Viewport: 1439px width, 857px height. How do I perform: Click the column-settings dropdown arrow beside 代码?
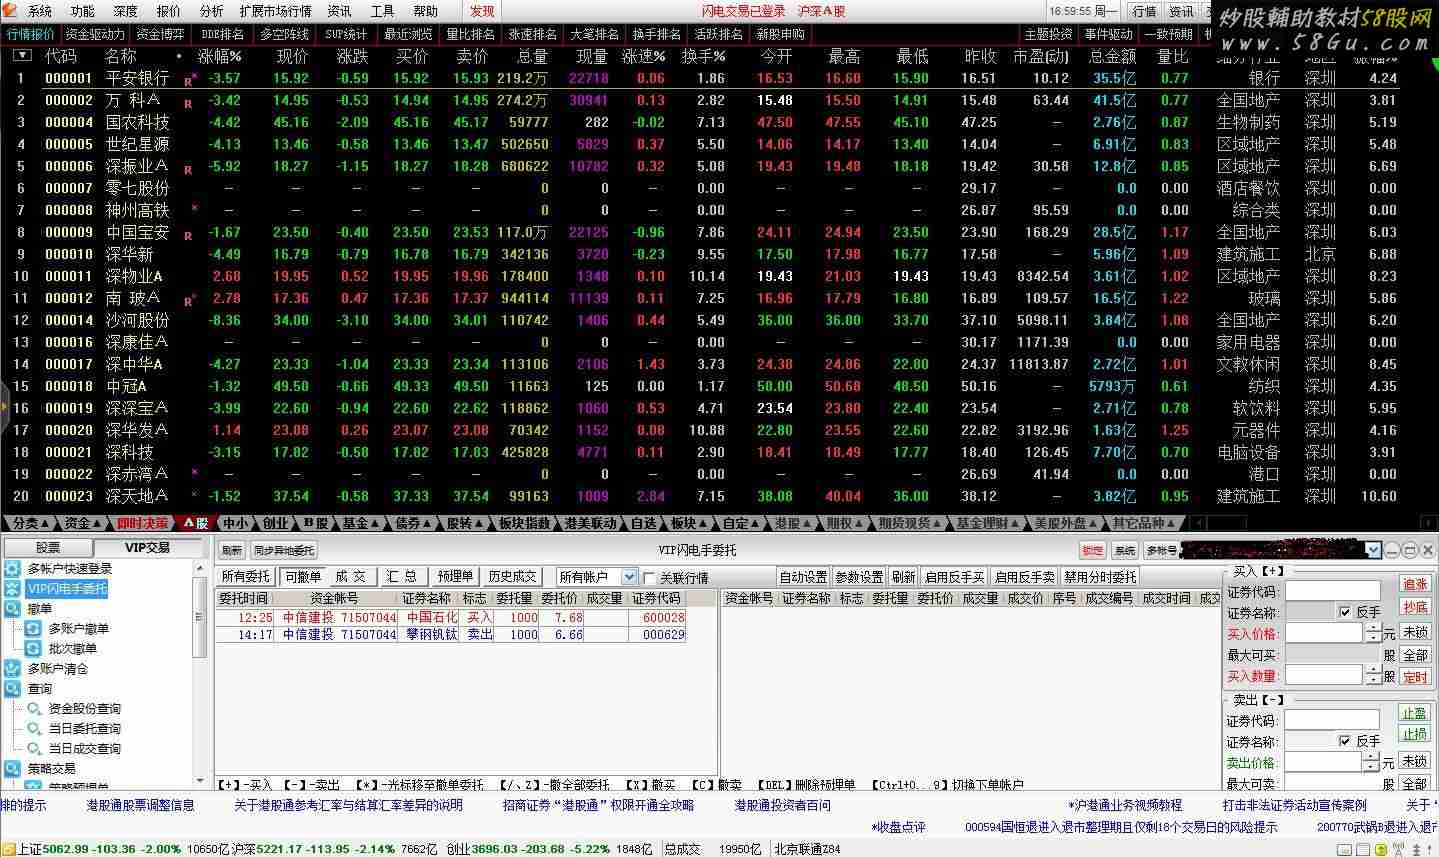pos(23,56)
